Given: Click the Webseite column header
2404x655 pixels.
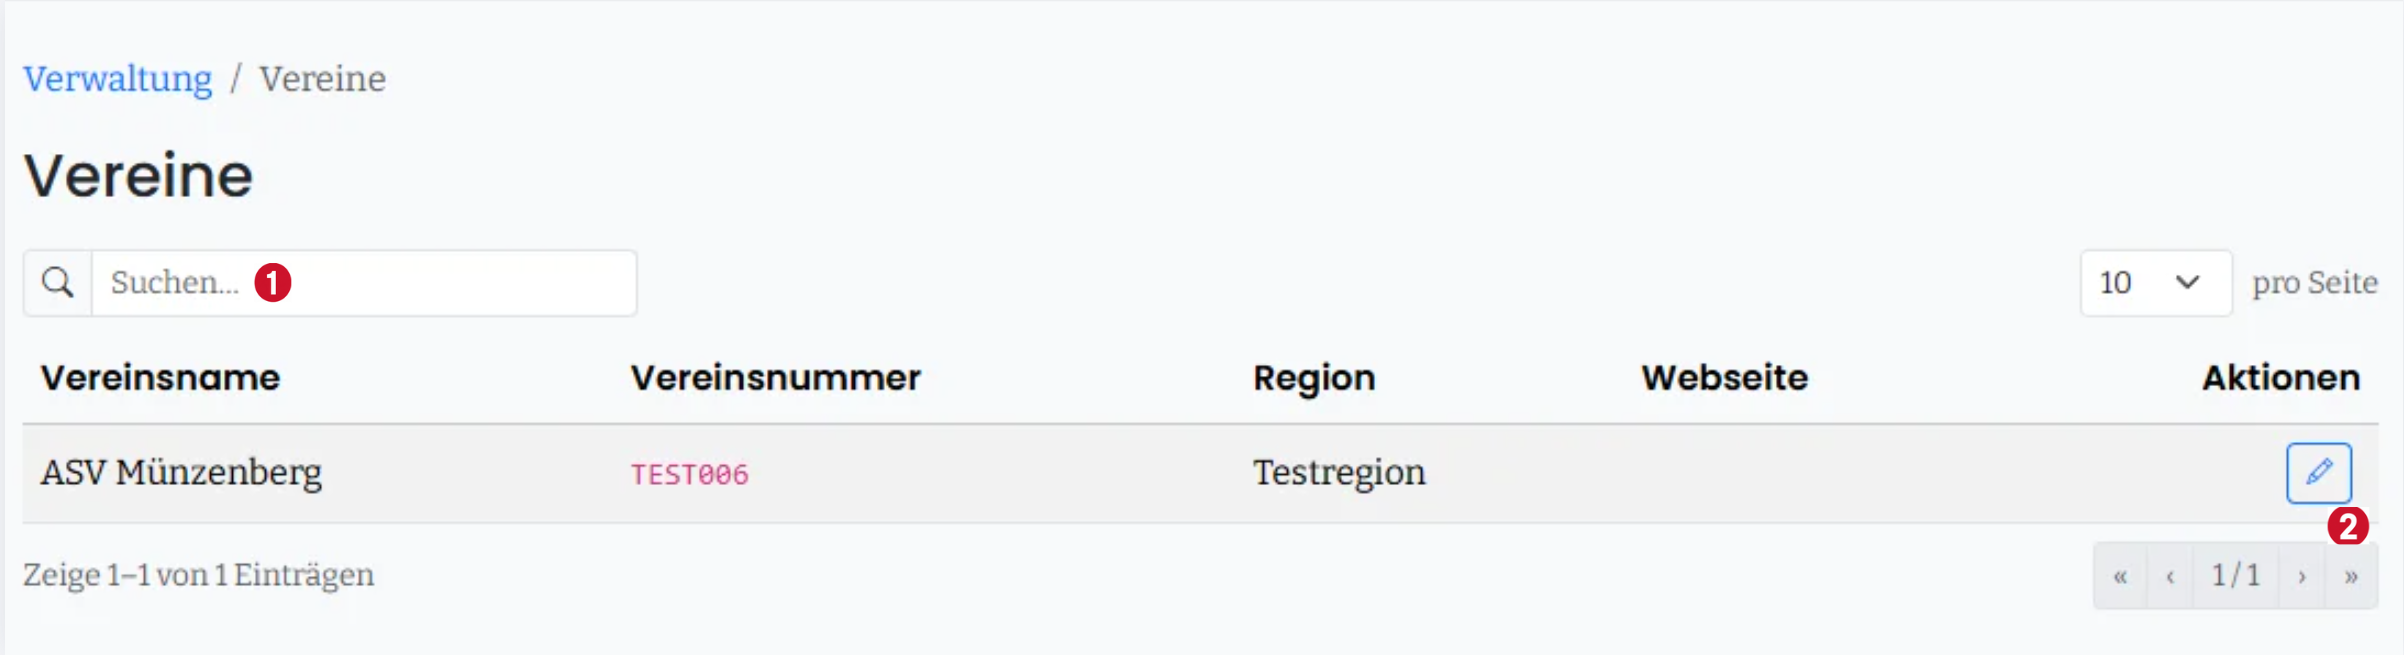Looking at the screenshot, I should click(1724, 378).
